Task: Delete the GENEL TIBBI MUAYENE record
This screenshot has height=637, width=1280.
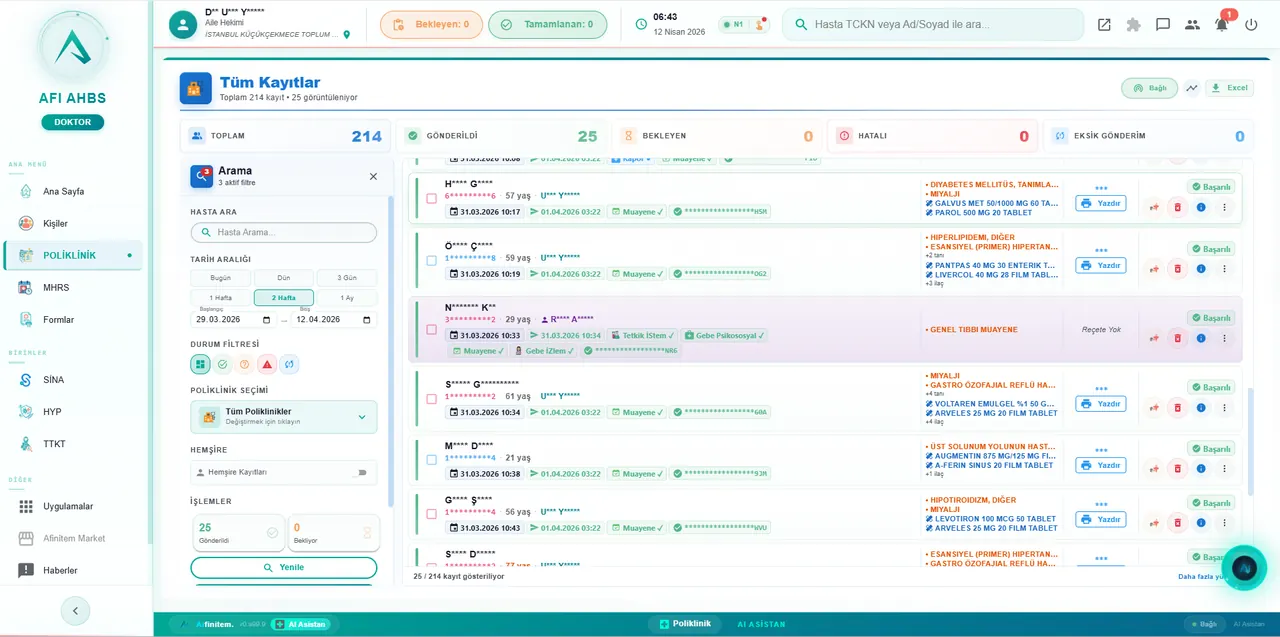Action: 1177,338
